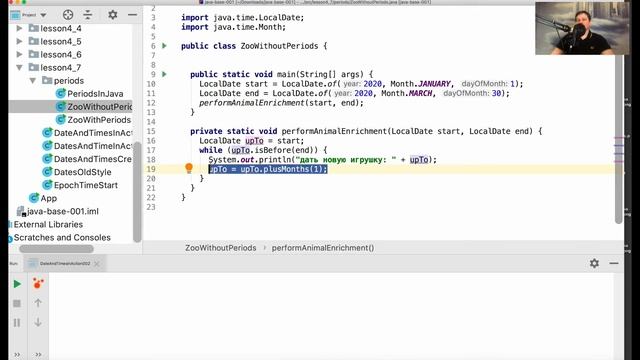640x360 pixels.
Task: Click line number 19 in gutter
Action: [151, 169]
